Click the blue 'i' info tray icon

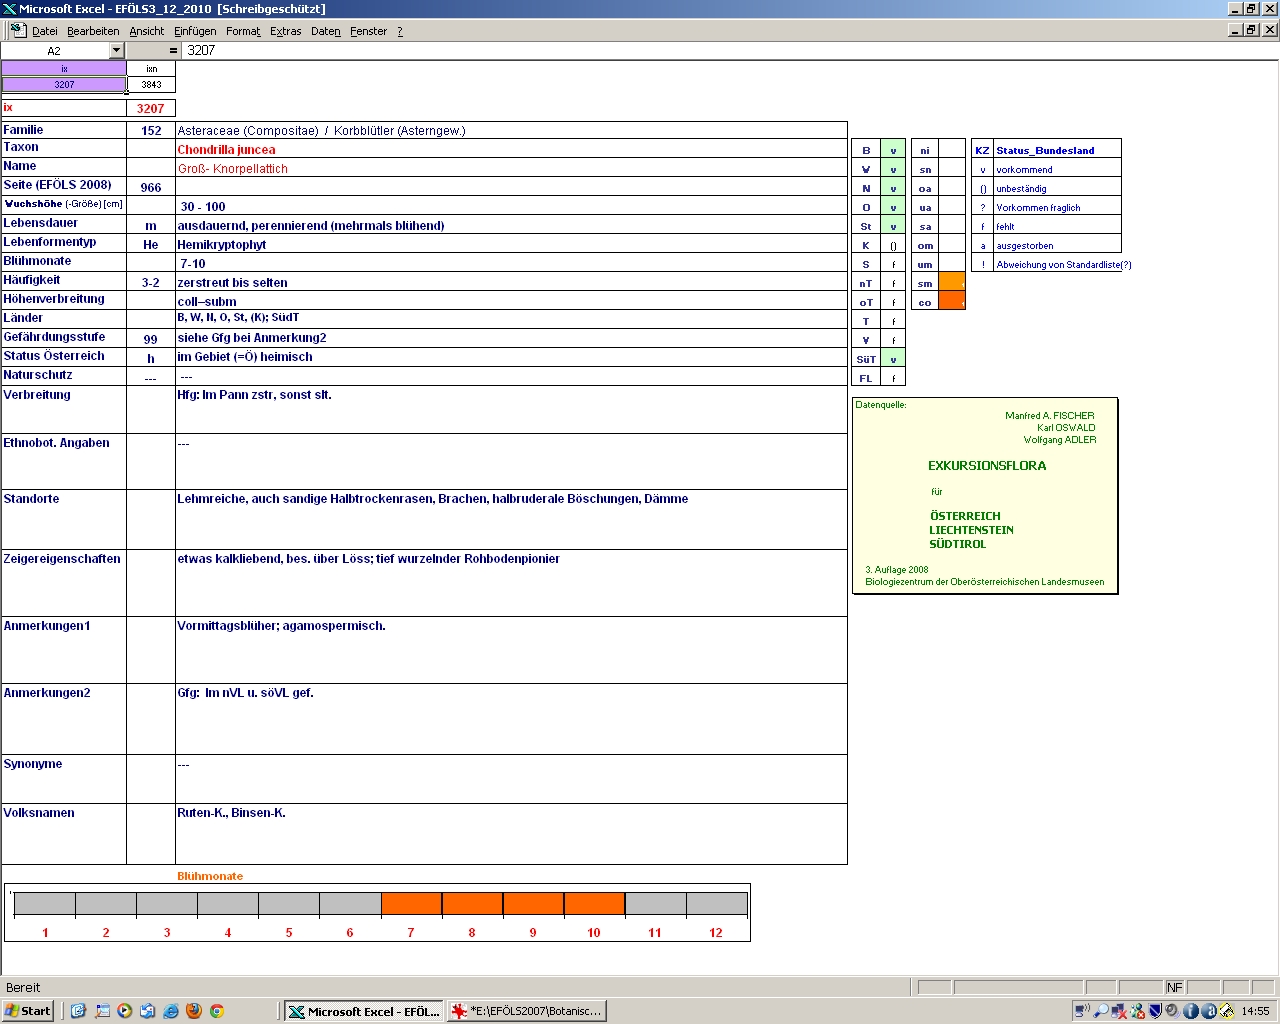[x=1190, y=1011]
